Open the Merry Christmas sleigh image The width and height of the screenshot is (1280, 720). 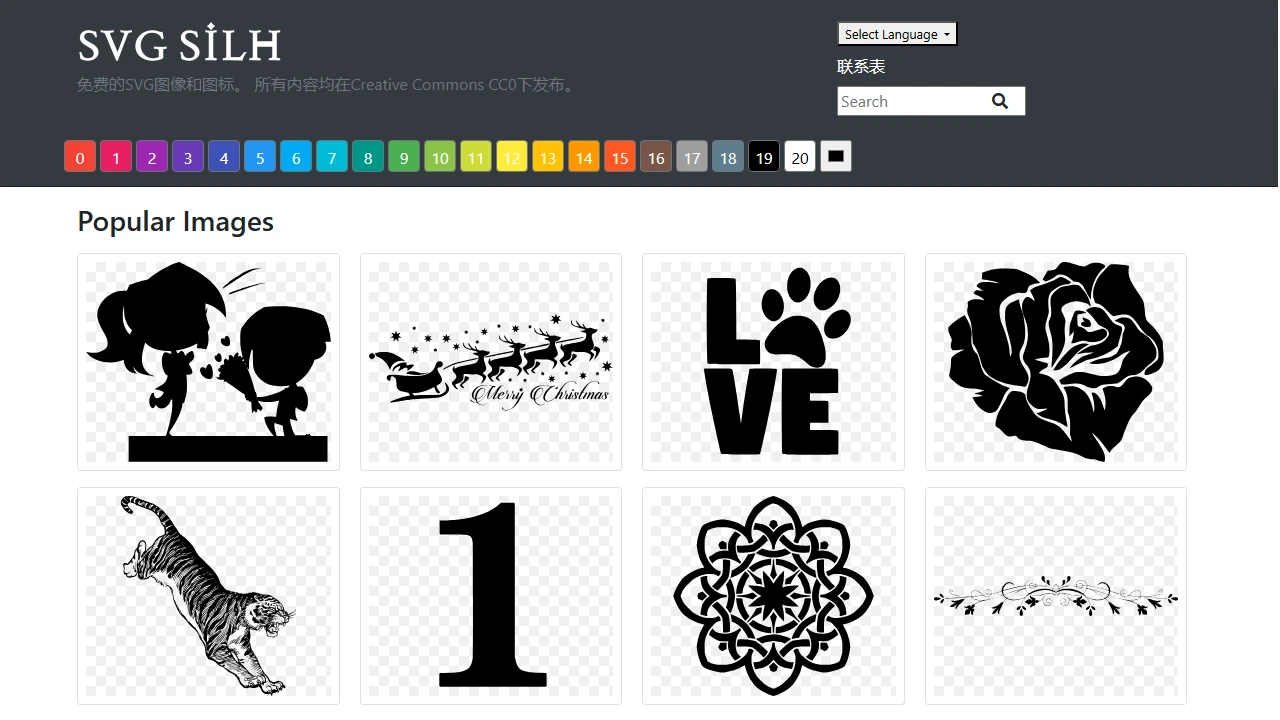tap(490, 362)
